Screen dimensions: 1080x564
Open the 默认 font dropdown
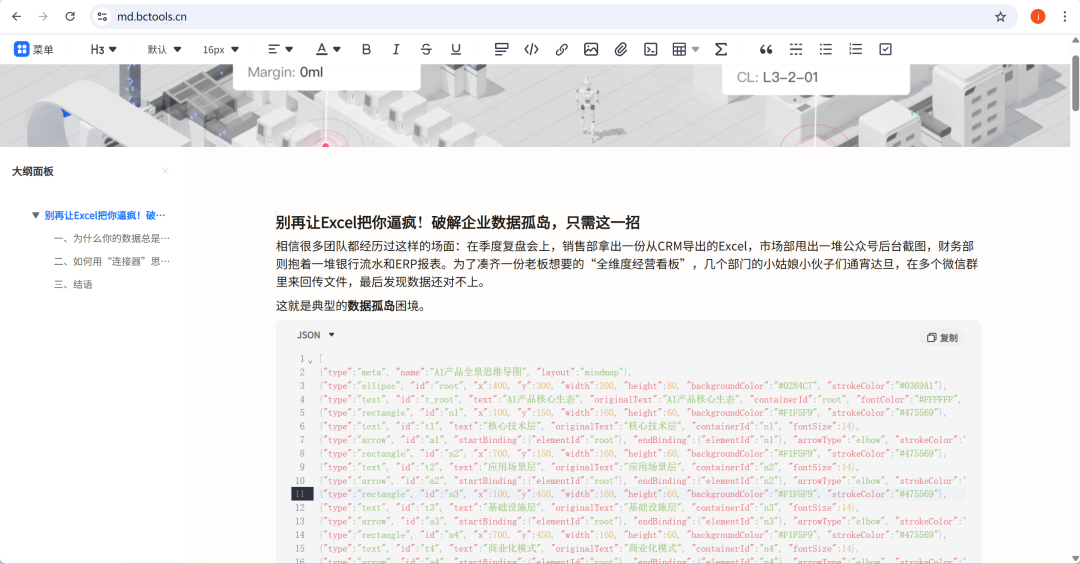pos(164,50)
